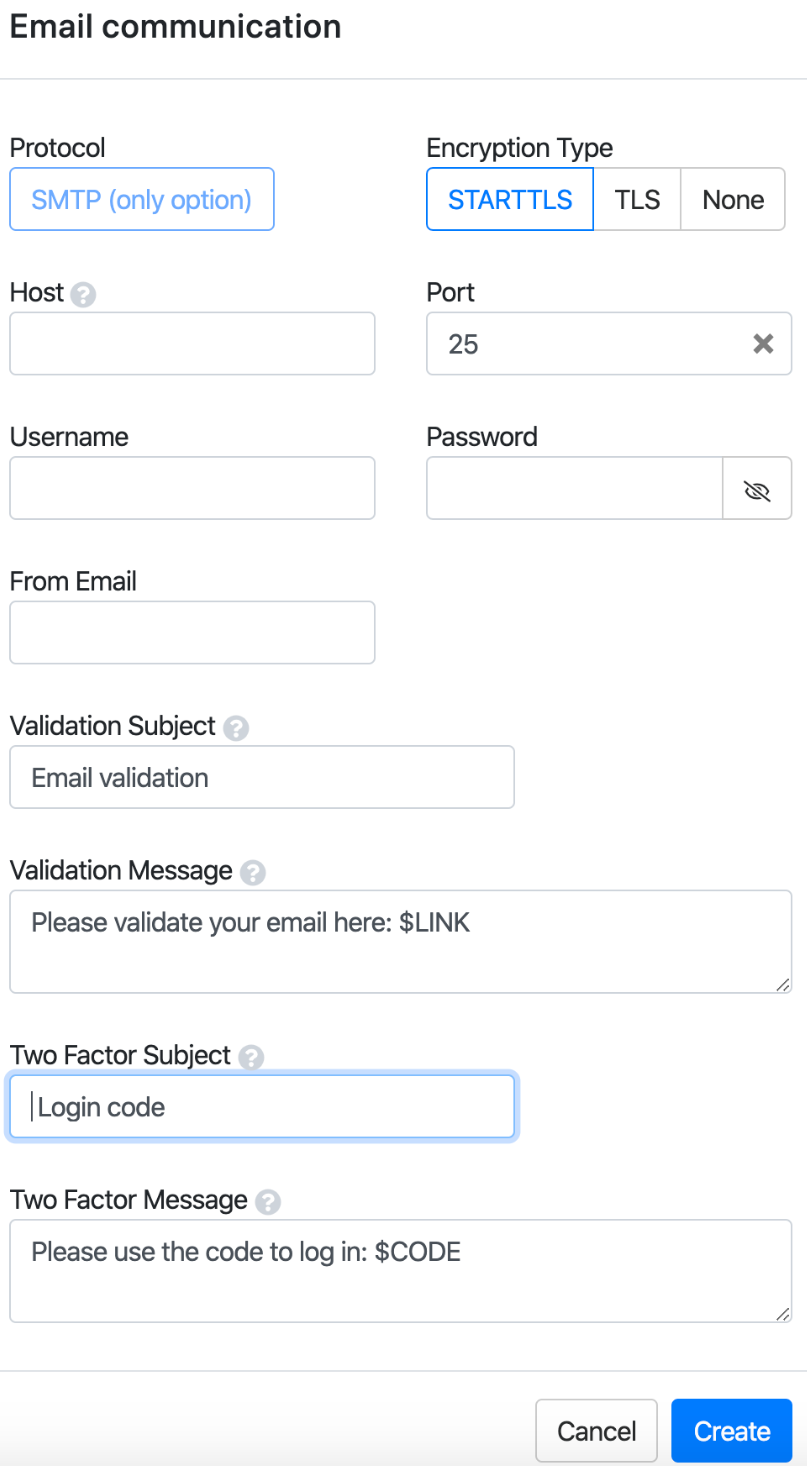Select STARTTLS encryption type
The height and width of the screenshot is (1466, 807).
pyautogui.click(x=510, y=199)
